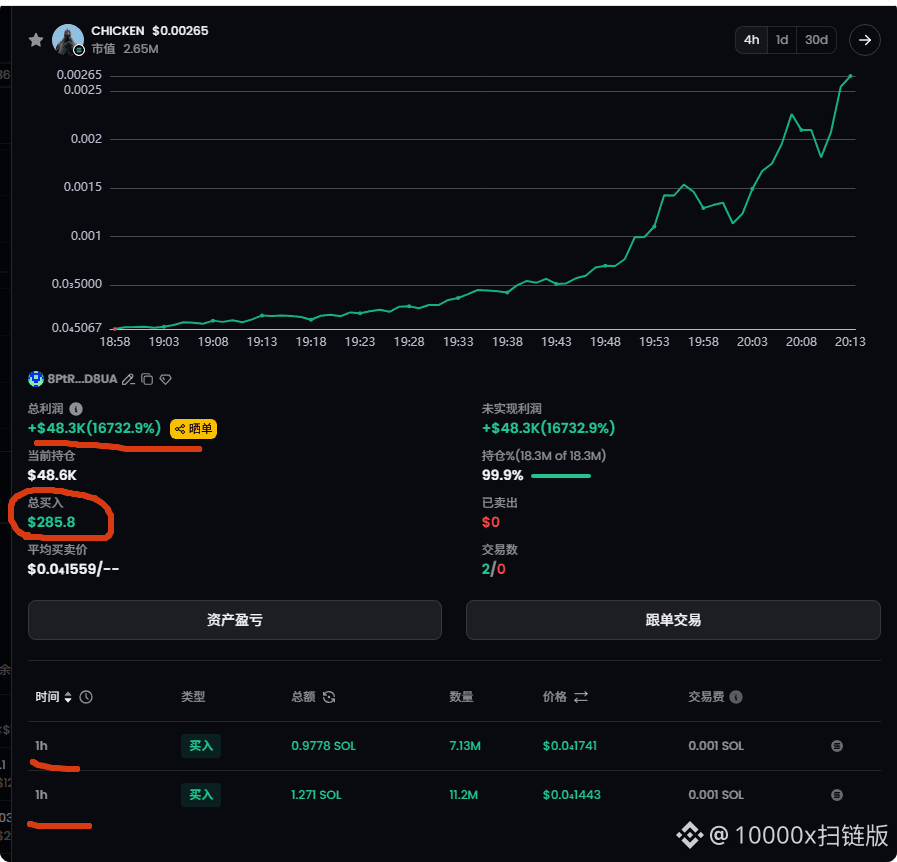Click the 总买入 value $285.8

point(51,522)
